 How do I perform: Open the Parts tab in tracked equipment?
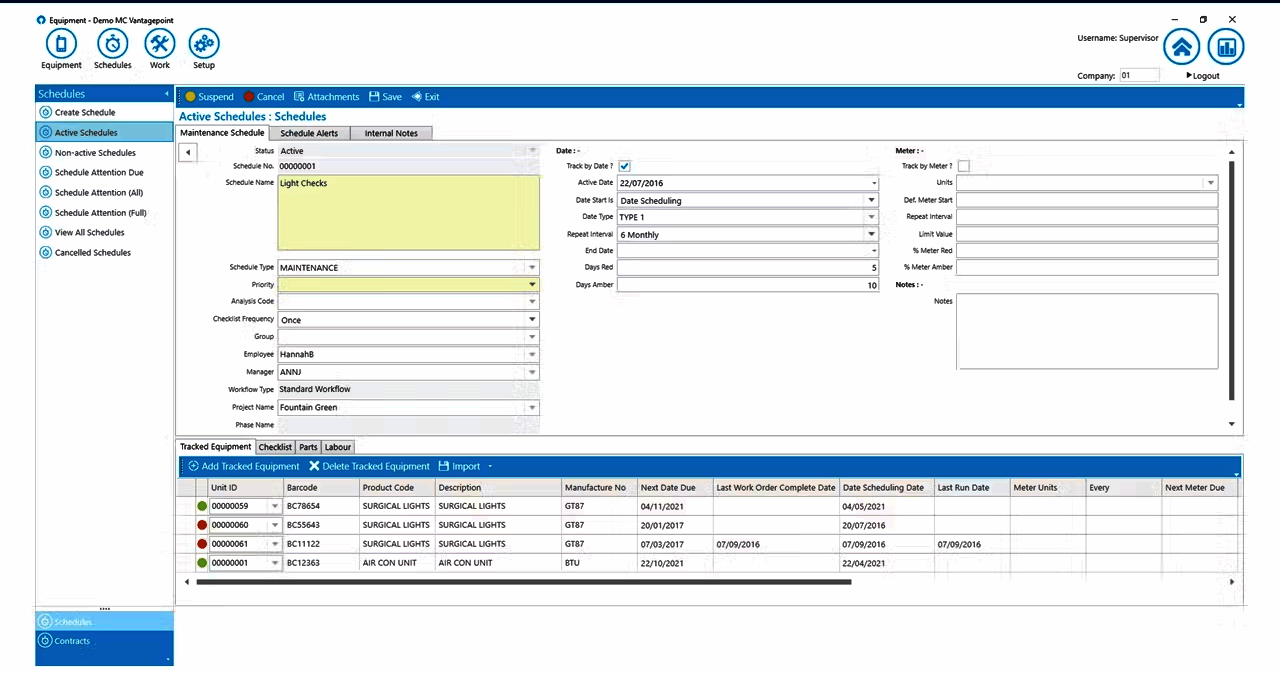click(307, 447)
